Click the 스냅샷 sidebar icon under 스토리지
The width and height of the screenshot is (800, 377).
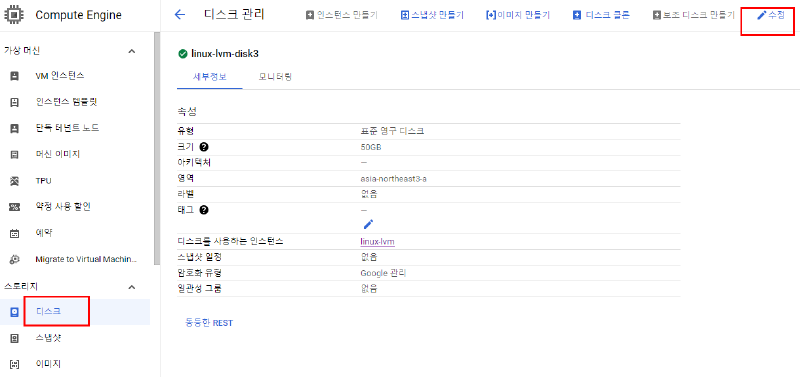[x=14, y=338]
